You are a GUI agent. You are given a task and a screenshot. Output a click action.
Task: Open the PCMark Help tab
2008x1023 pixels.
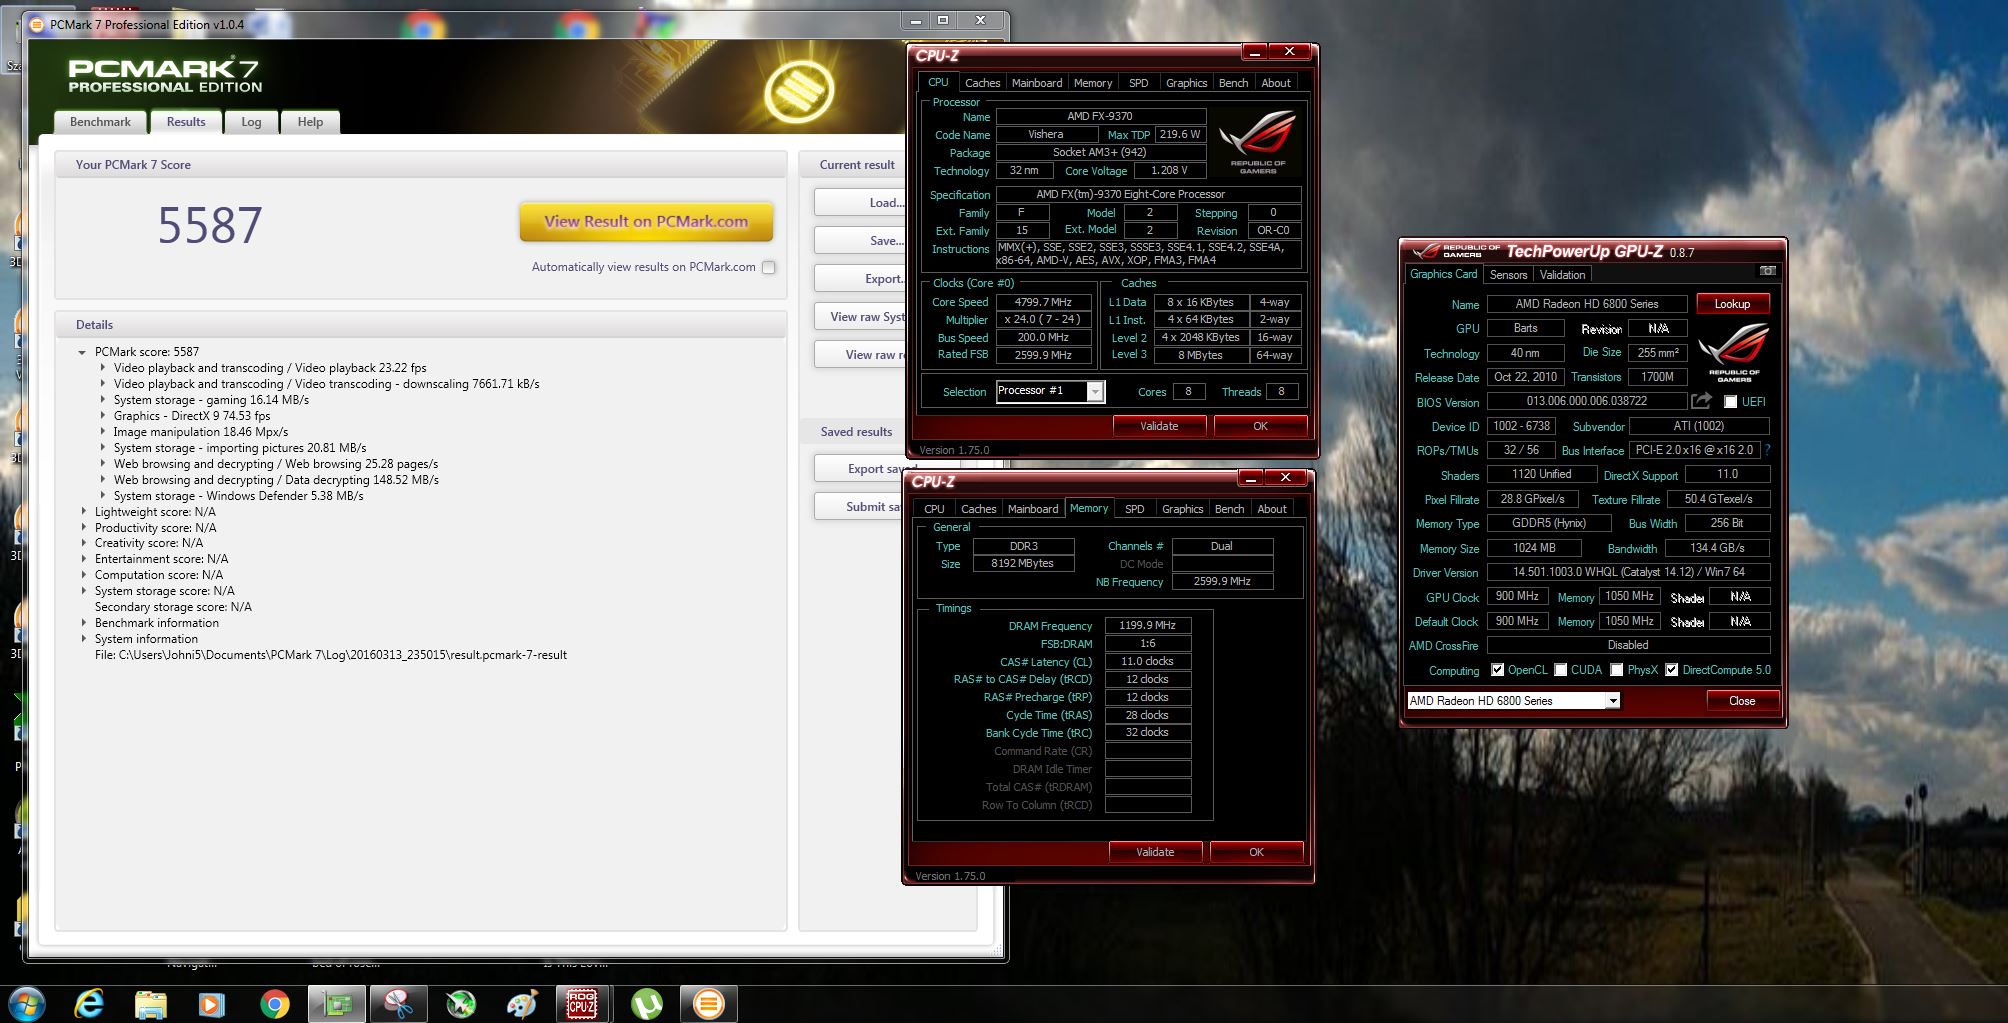(x=310, y=122)
